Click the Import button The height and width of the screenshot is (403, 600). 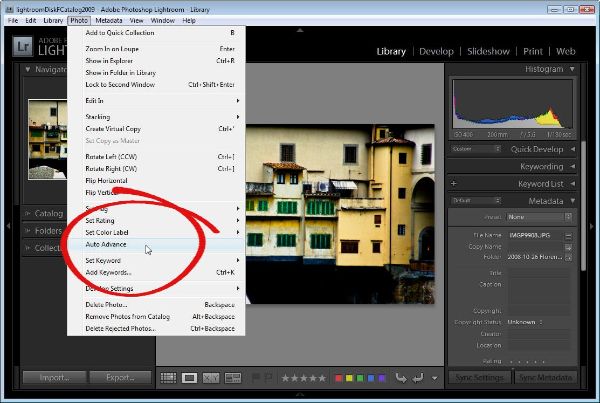54,378
